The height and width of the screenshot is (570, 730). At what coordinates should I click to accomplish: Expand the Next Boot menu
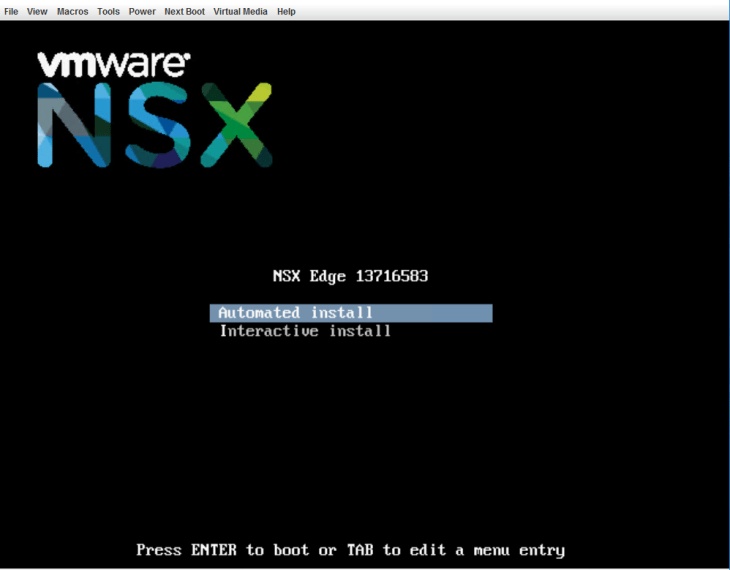click(184, 12)
